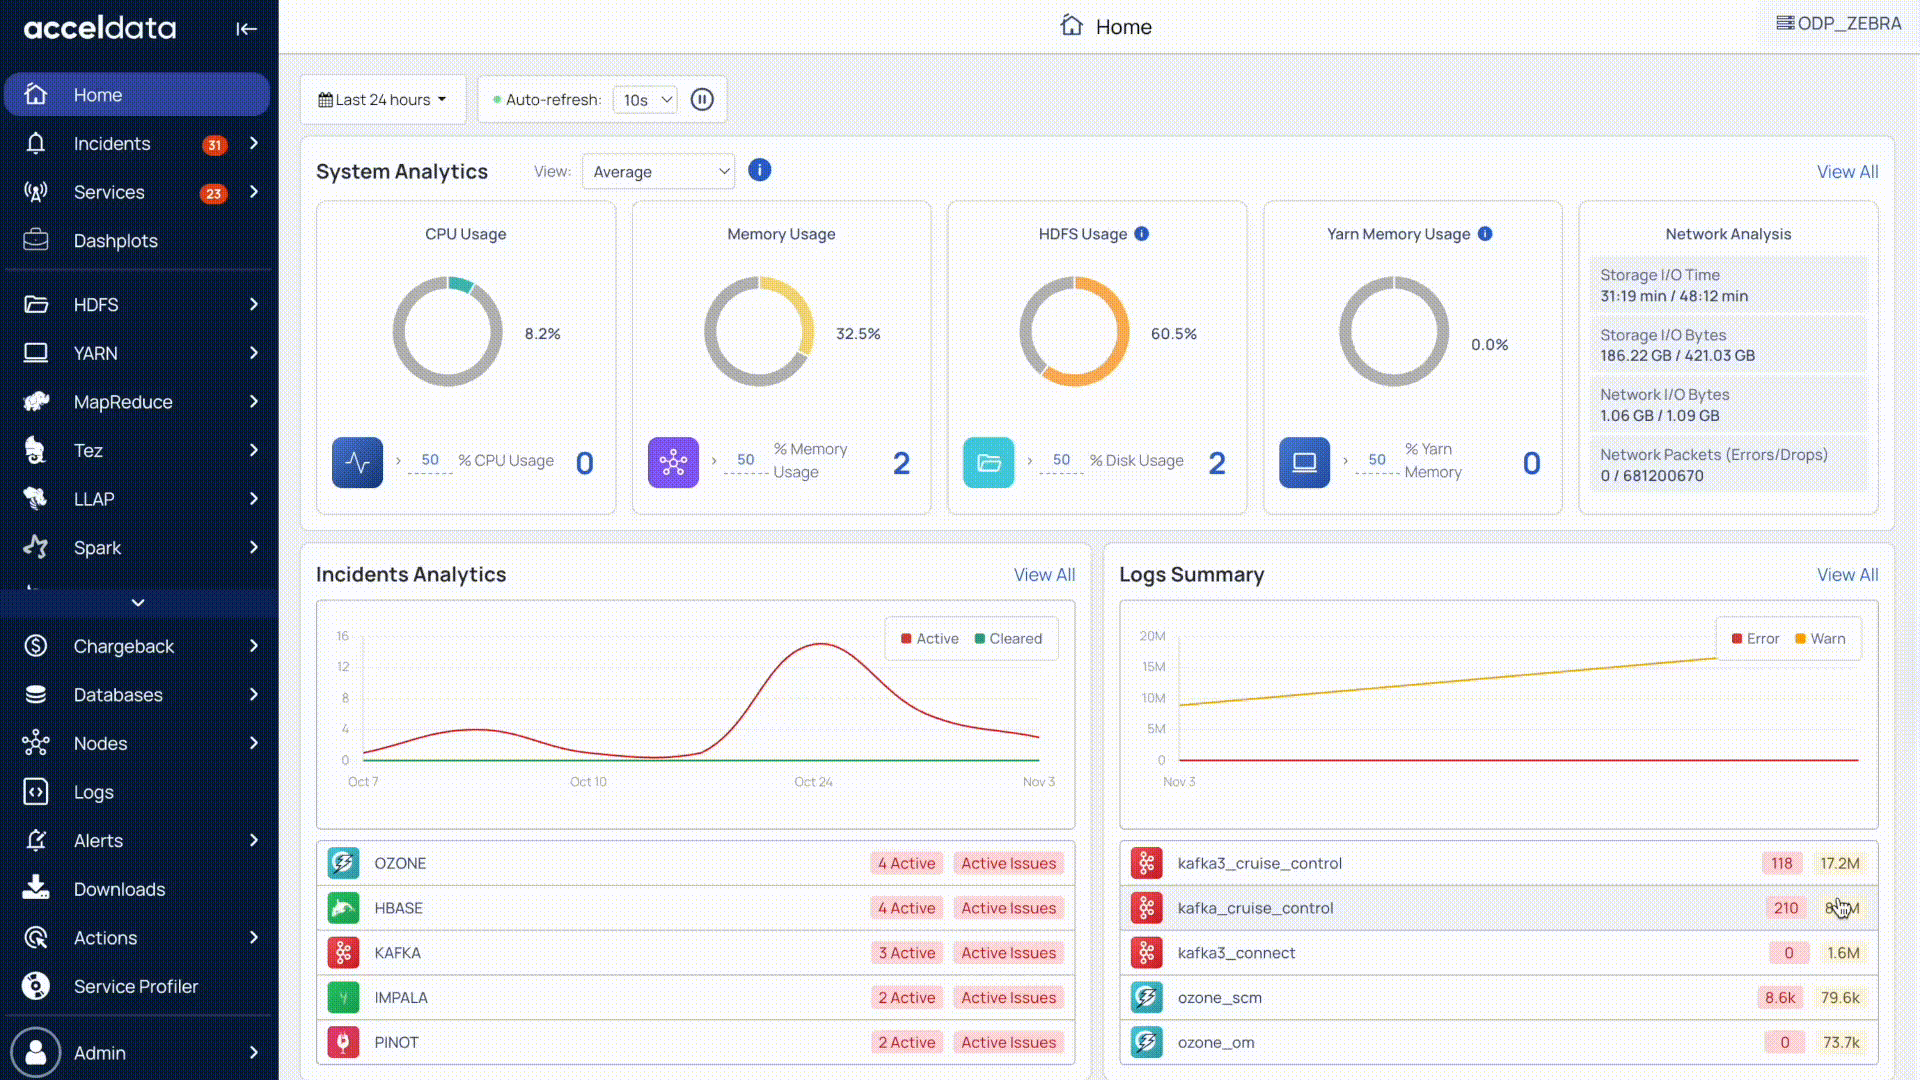Image resolution: width=1920 pixels, height=1080 pixels.
Task: Open the Last 24 hours time dropdown
Action: tap(382, 100)
